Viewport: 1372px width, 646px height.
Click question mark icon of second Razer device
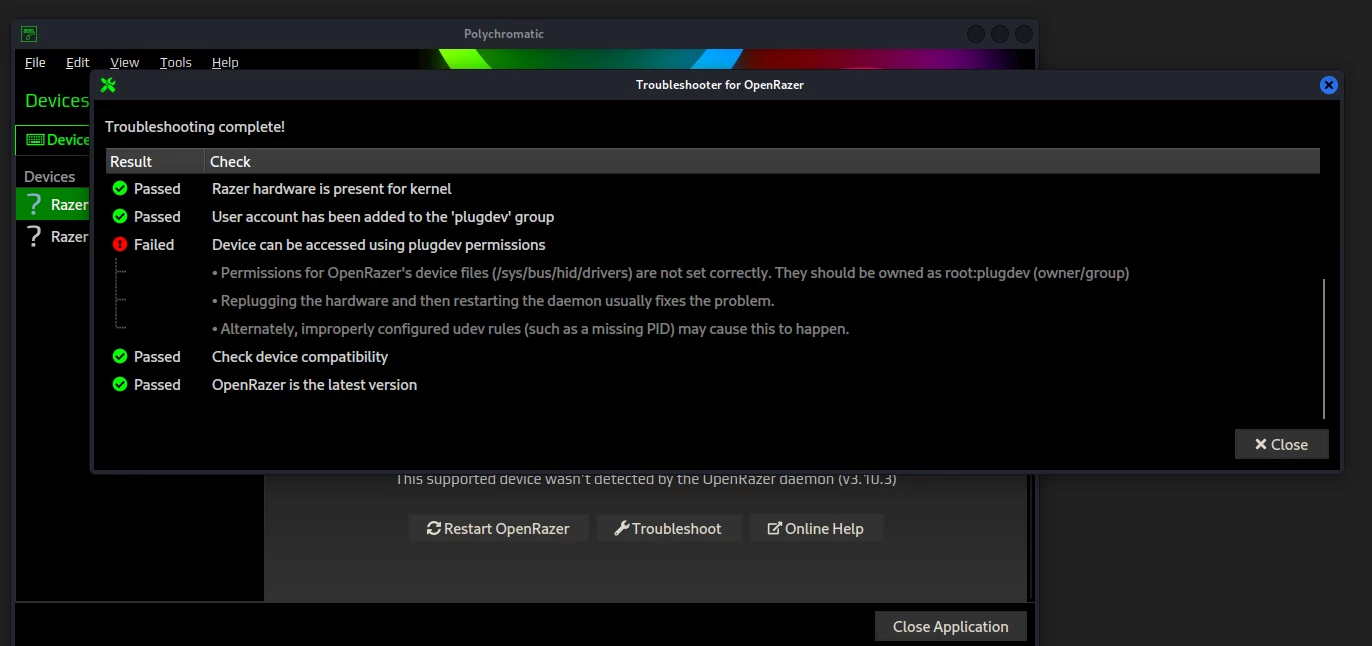[x=34, y=236]
